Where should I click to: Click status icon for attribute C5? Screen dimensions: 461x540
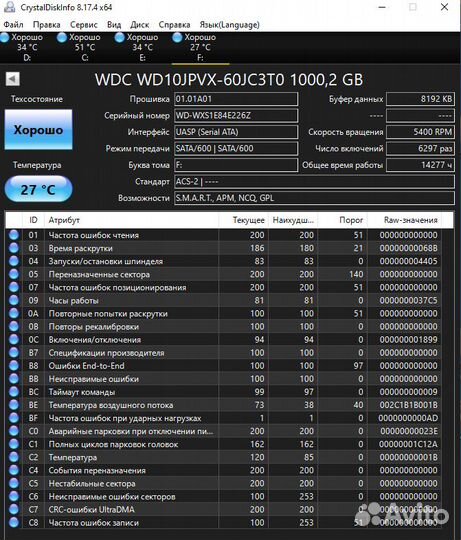pyautogui.click(x=14, y=483)
